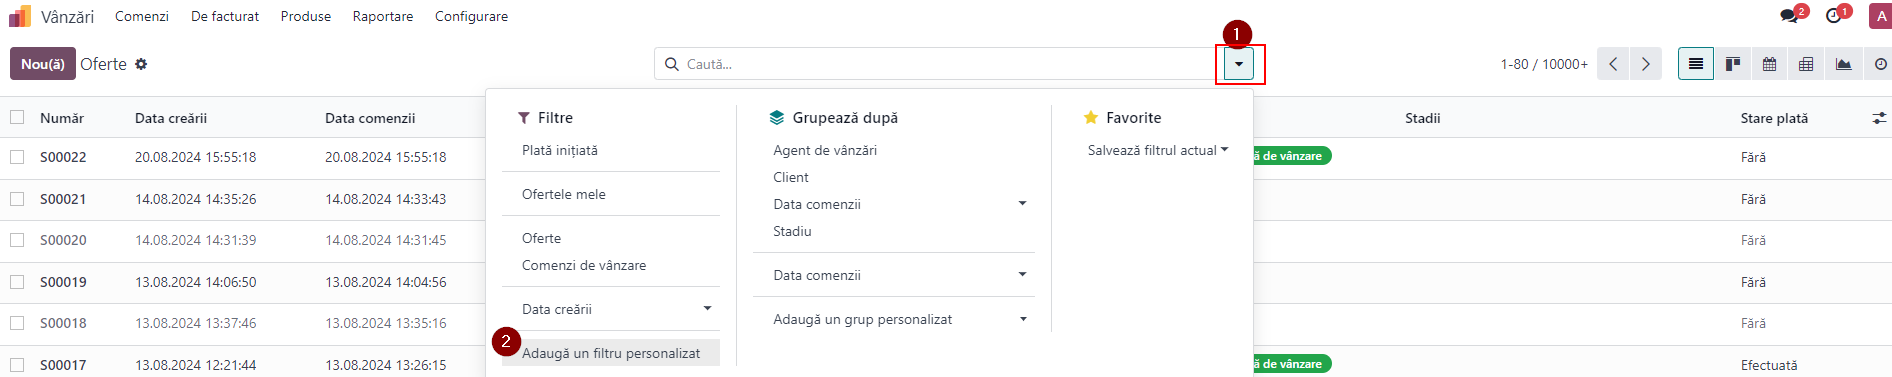Toggle the select-all header checkbox
This screenshot has width=1892, height=377.
[17, 117]
